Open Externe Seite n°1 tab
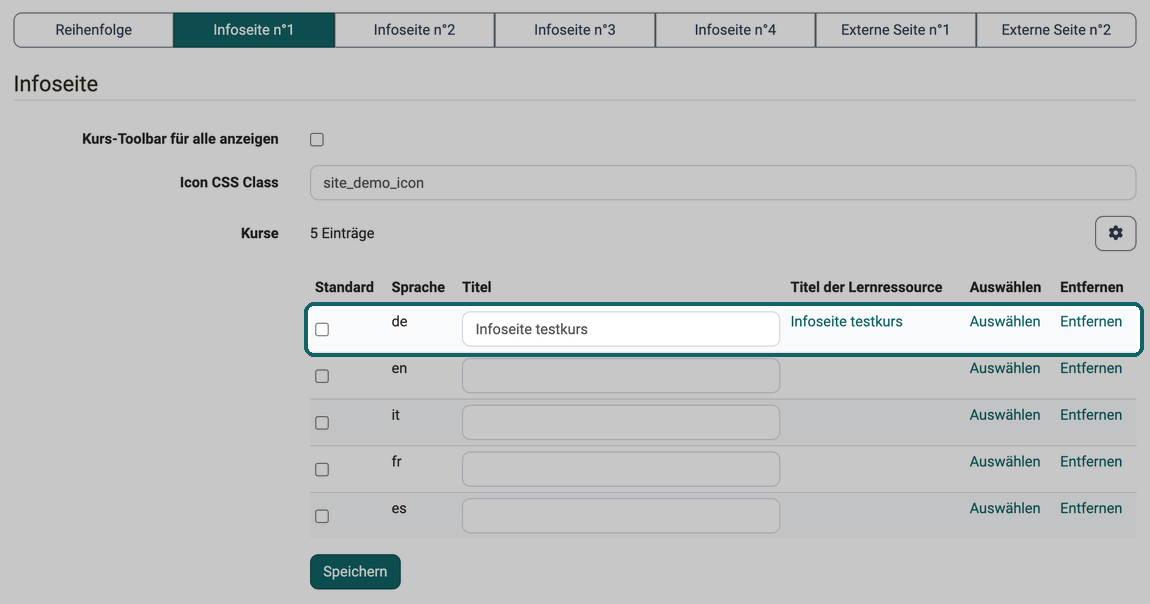 [x=896, y=30]
